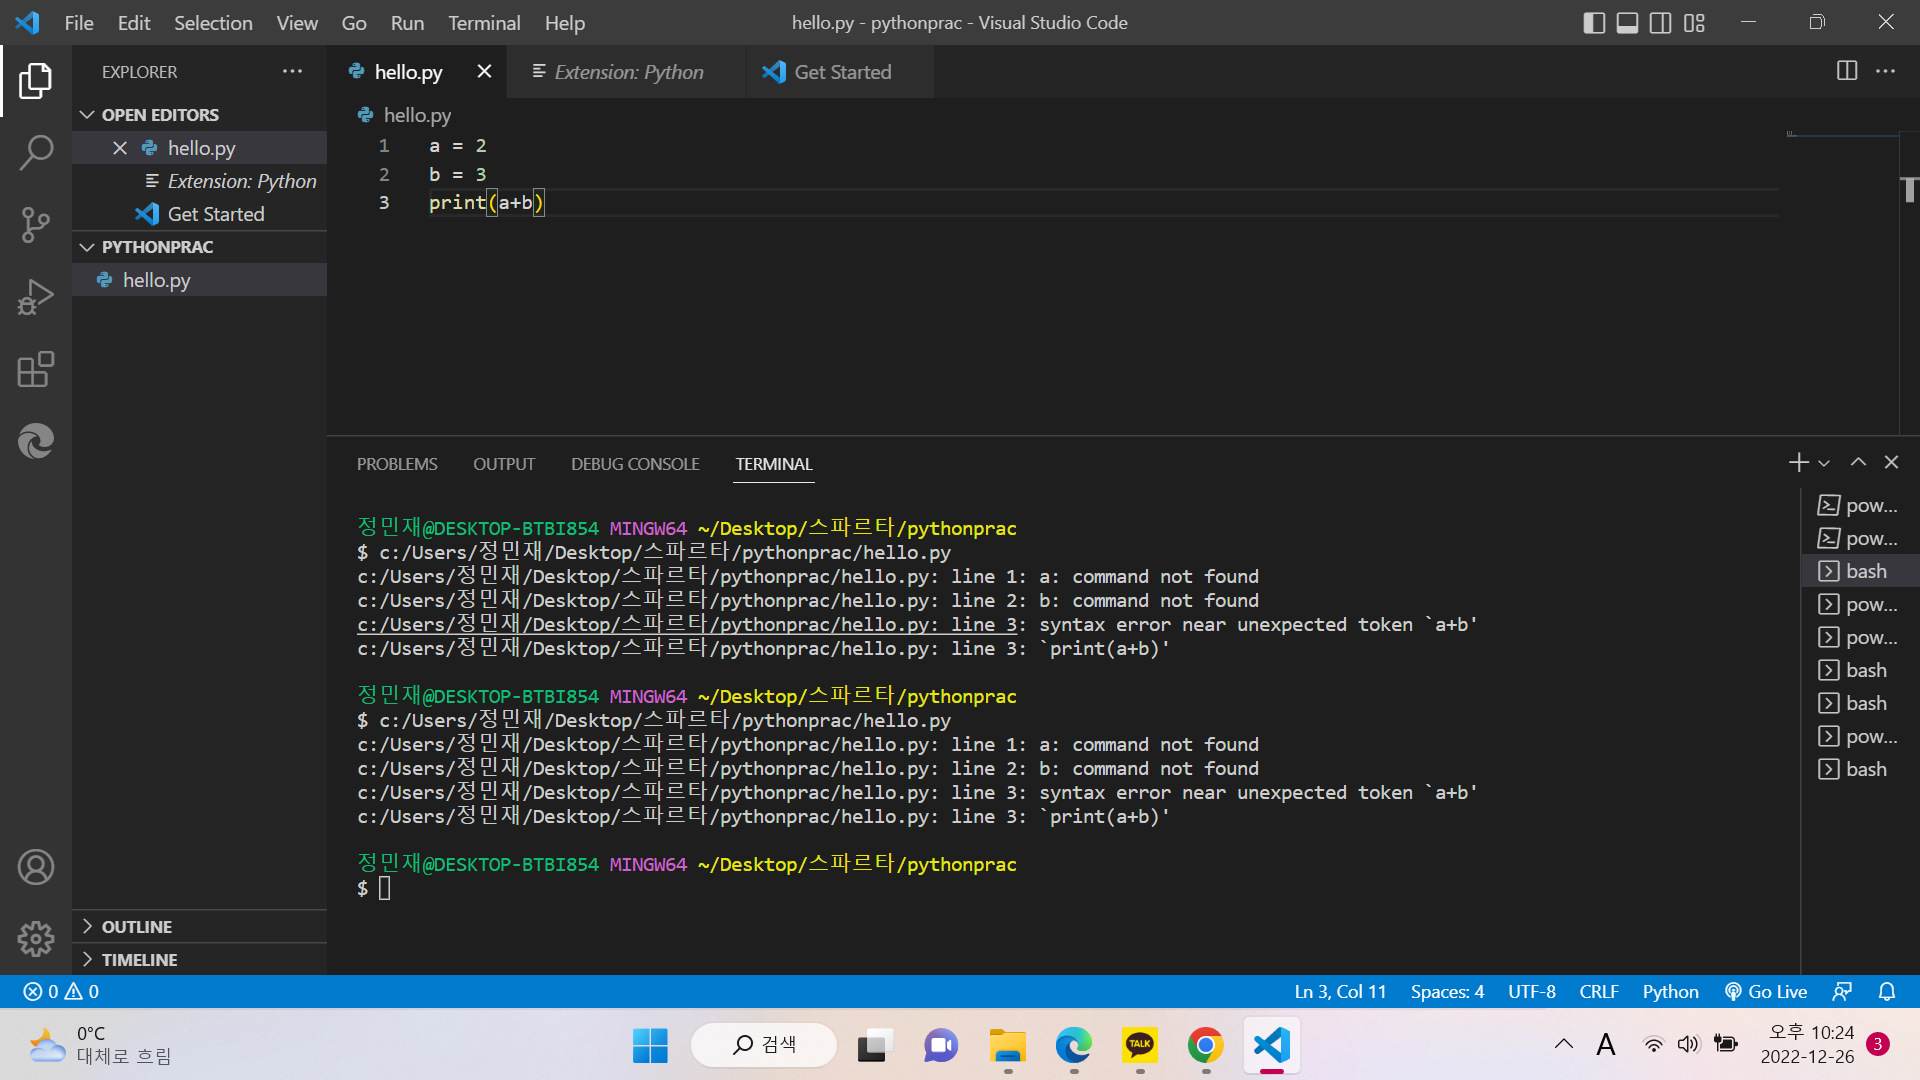Open the View menu
This screenshot has width=1920, height=1080.
[x=297, y=23]
